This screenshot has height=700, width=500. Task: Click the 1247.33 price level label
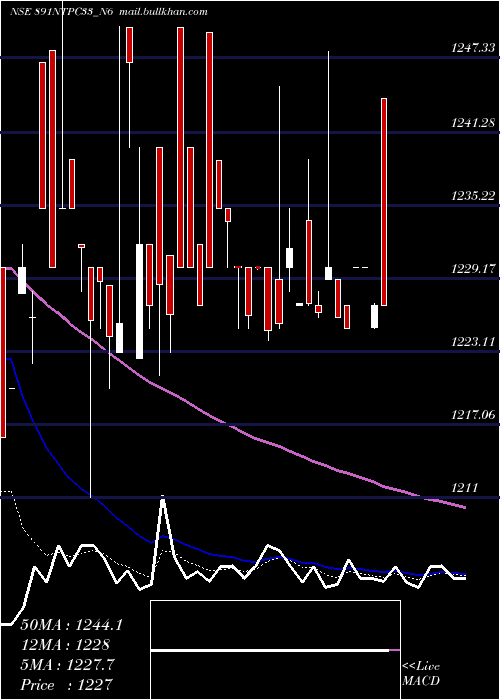pyautogui.click(x=473, y=47)
